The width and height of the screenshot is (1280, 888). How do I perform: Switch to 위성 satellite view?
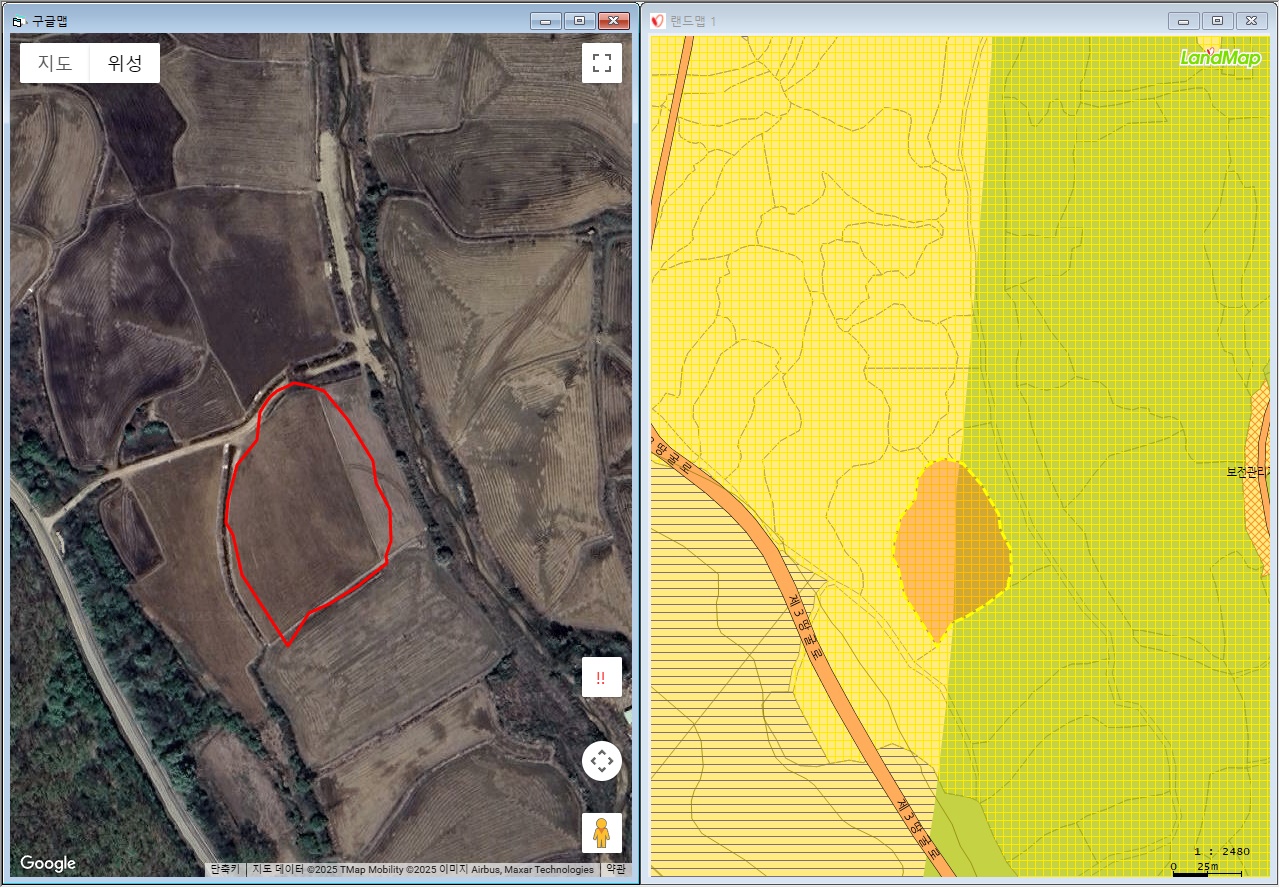(x=125, y=64)
